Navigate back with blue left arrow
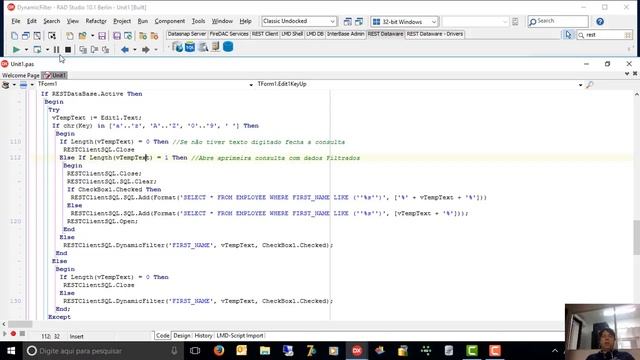The image size is (640, 360). pos(125,50)
